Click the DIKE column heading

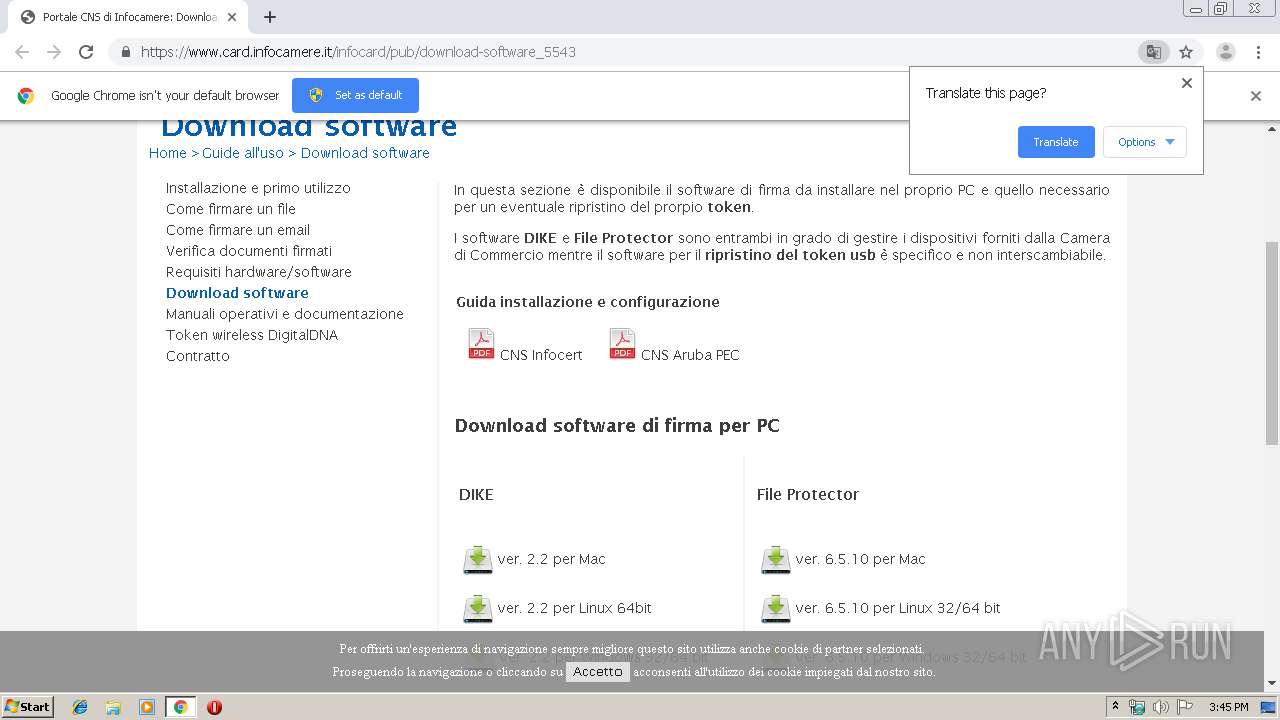tap(476, 494)
